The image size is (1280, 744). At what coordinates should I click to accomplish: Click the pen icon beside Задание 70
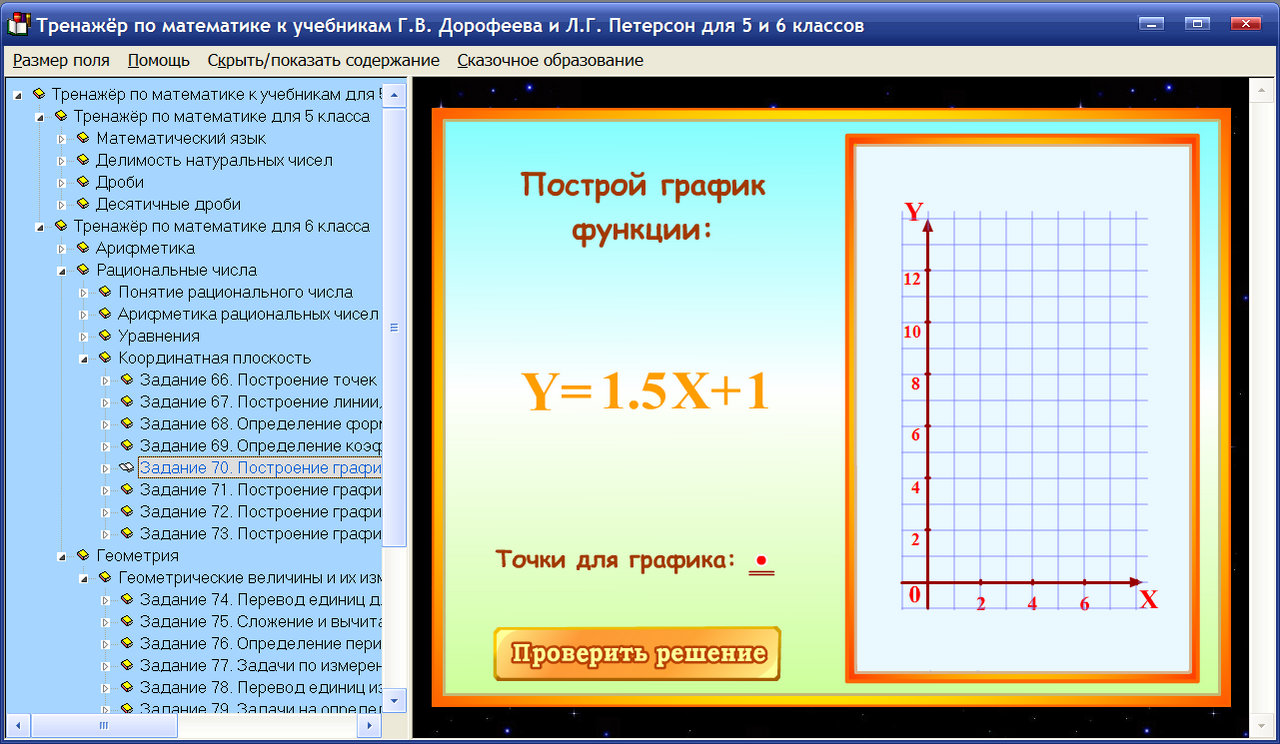tap(125, 467)
